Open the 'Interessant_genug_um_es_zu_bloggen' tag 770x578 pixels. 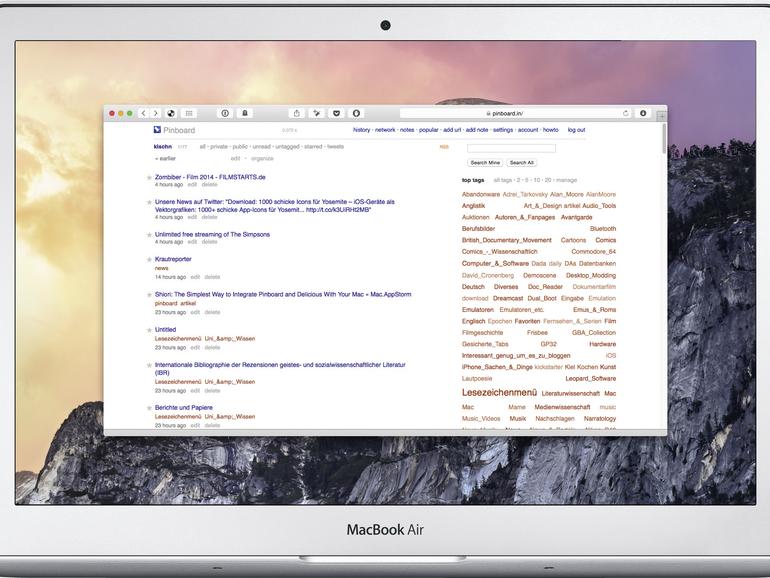(516, 356)
